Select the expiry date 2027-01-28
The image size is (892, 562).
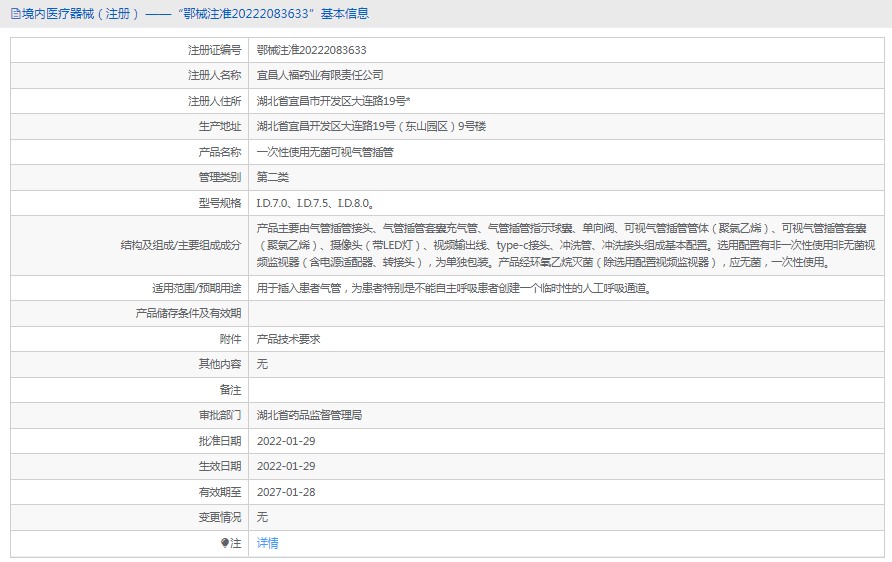coord(286,492)
